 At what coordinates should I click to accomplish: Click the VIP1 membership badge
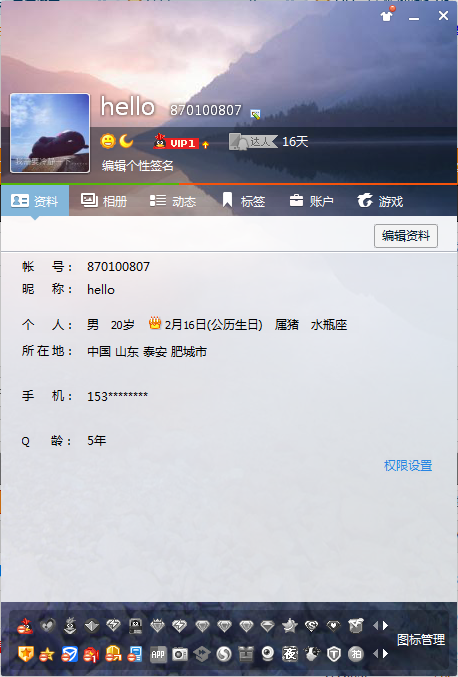coord(176,142)
